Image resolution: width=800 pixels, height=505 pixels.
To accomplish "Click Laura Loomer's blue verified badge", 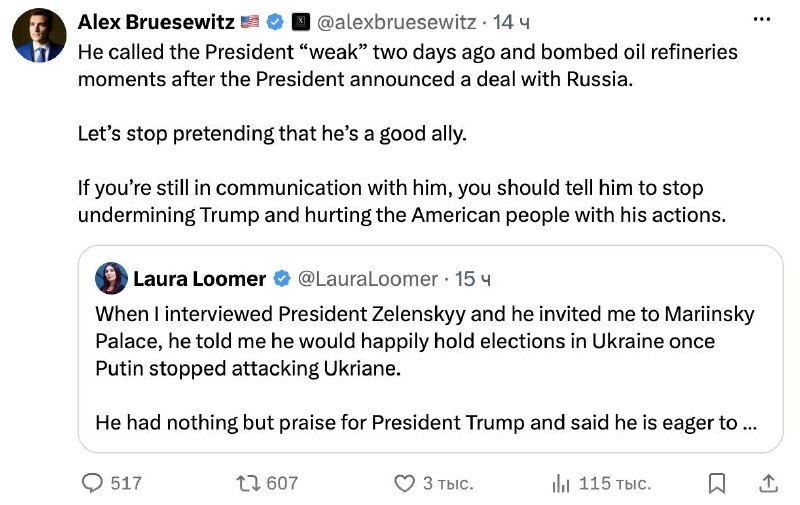I will [282, 279].
